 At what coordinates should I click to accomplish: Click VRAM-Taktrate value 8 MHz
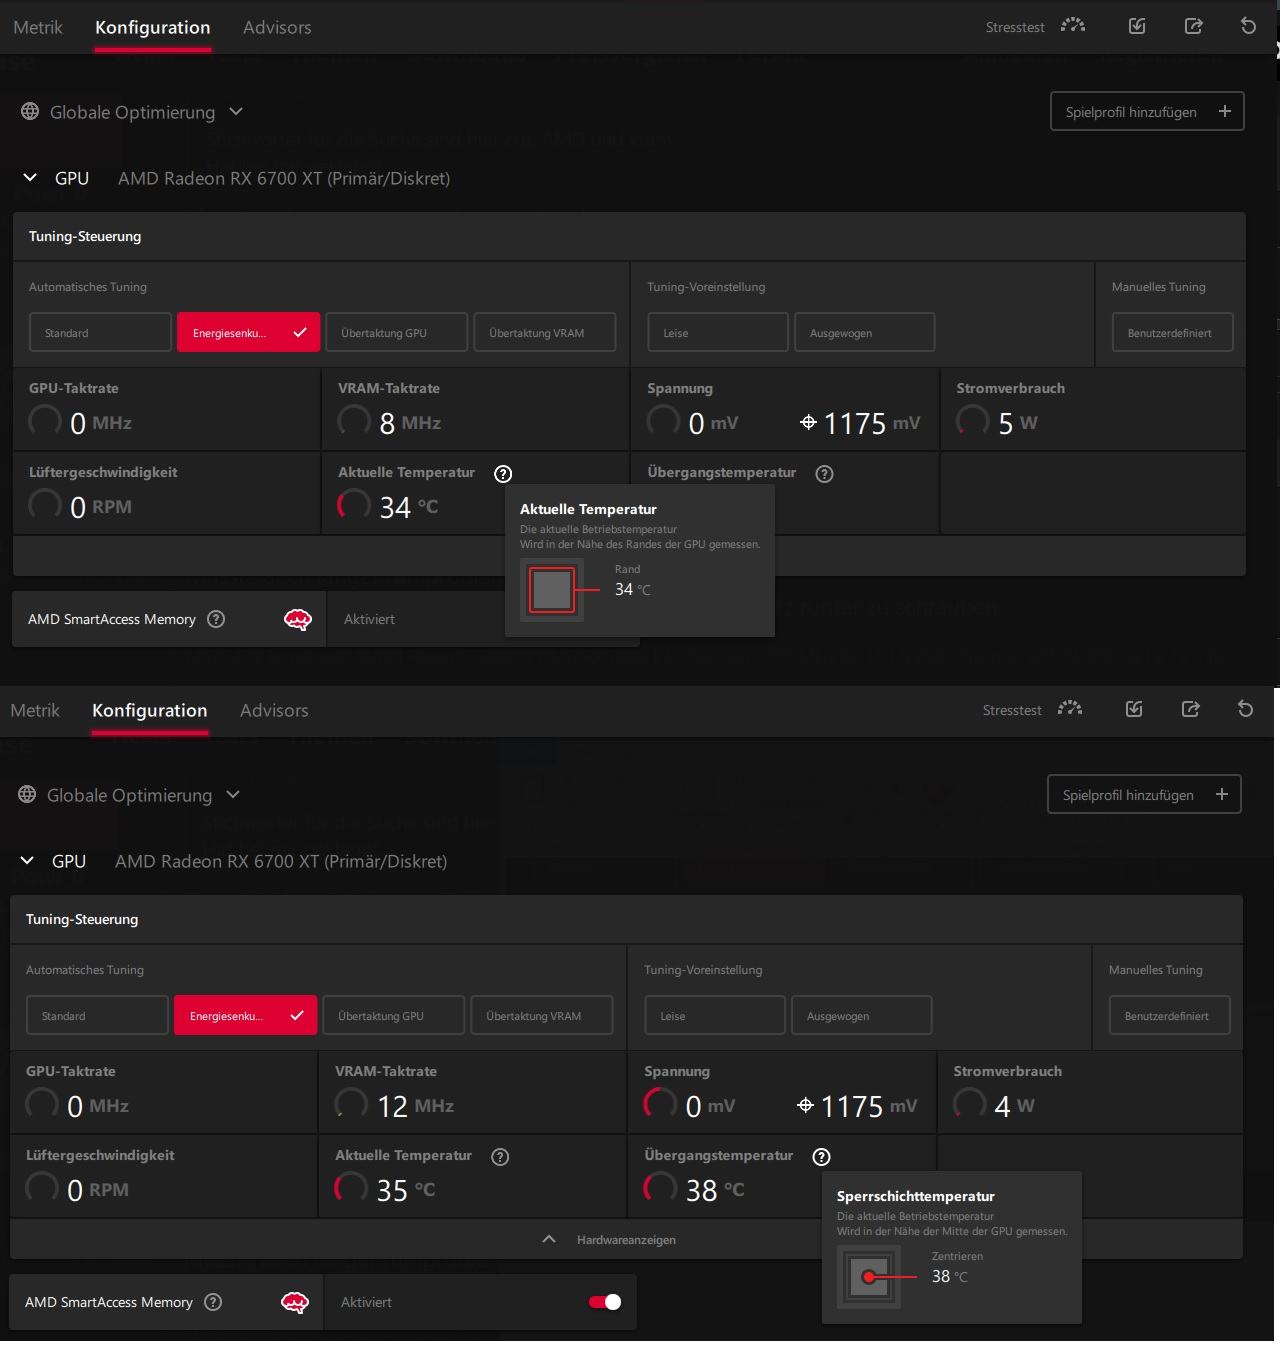410,423
